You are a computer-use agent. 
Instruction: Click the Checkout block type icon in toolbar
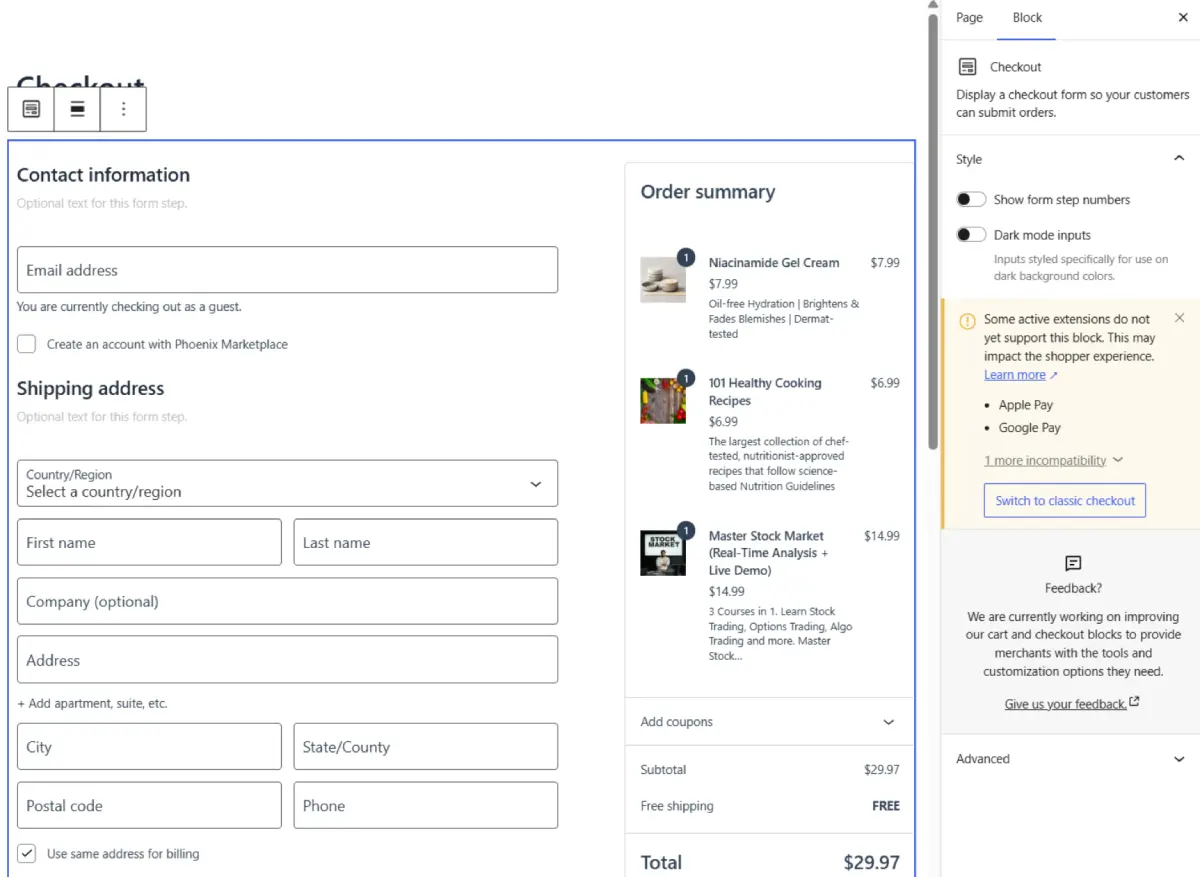(x=31, y=109)
